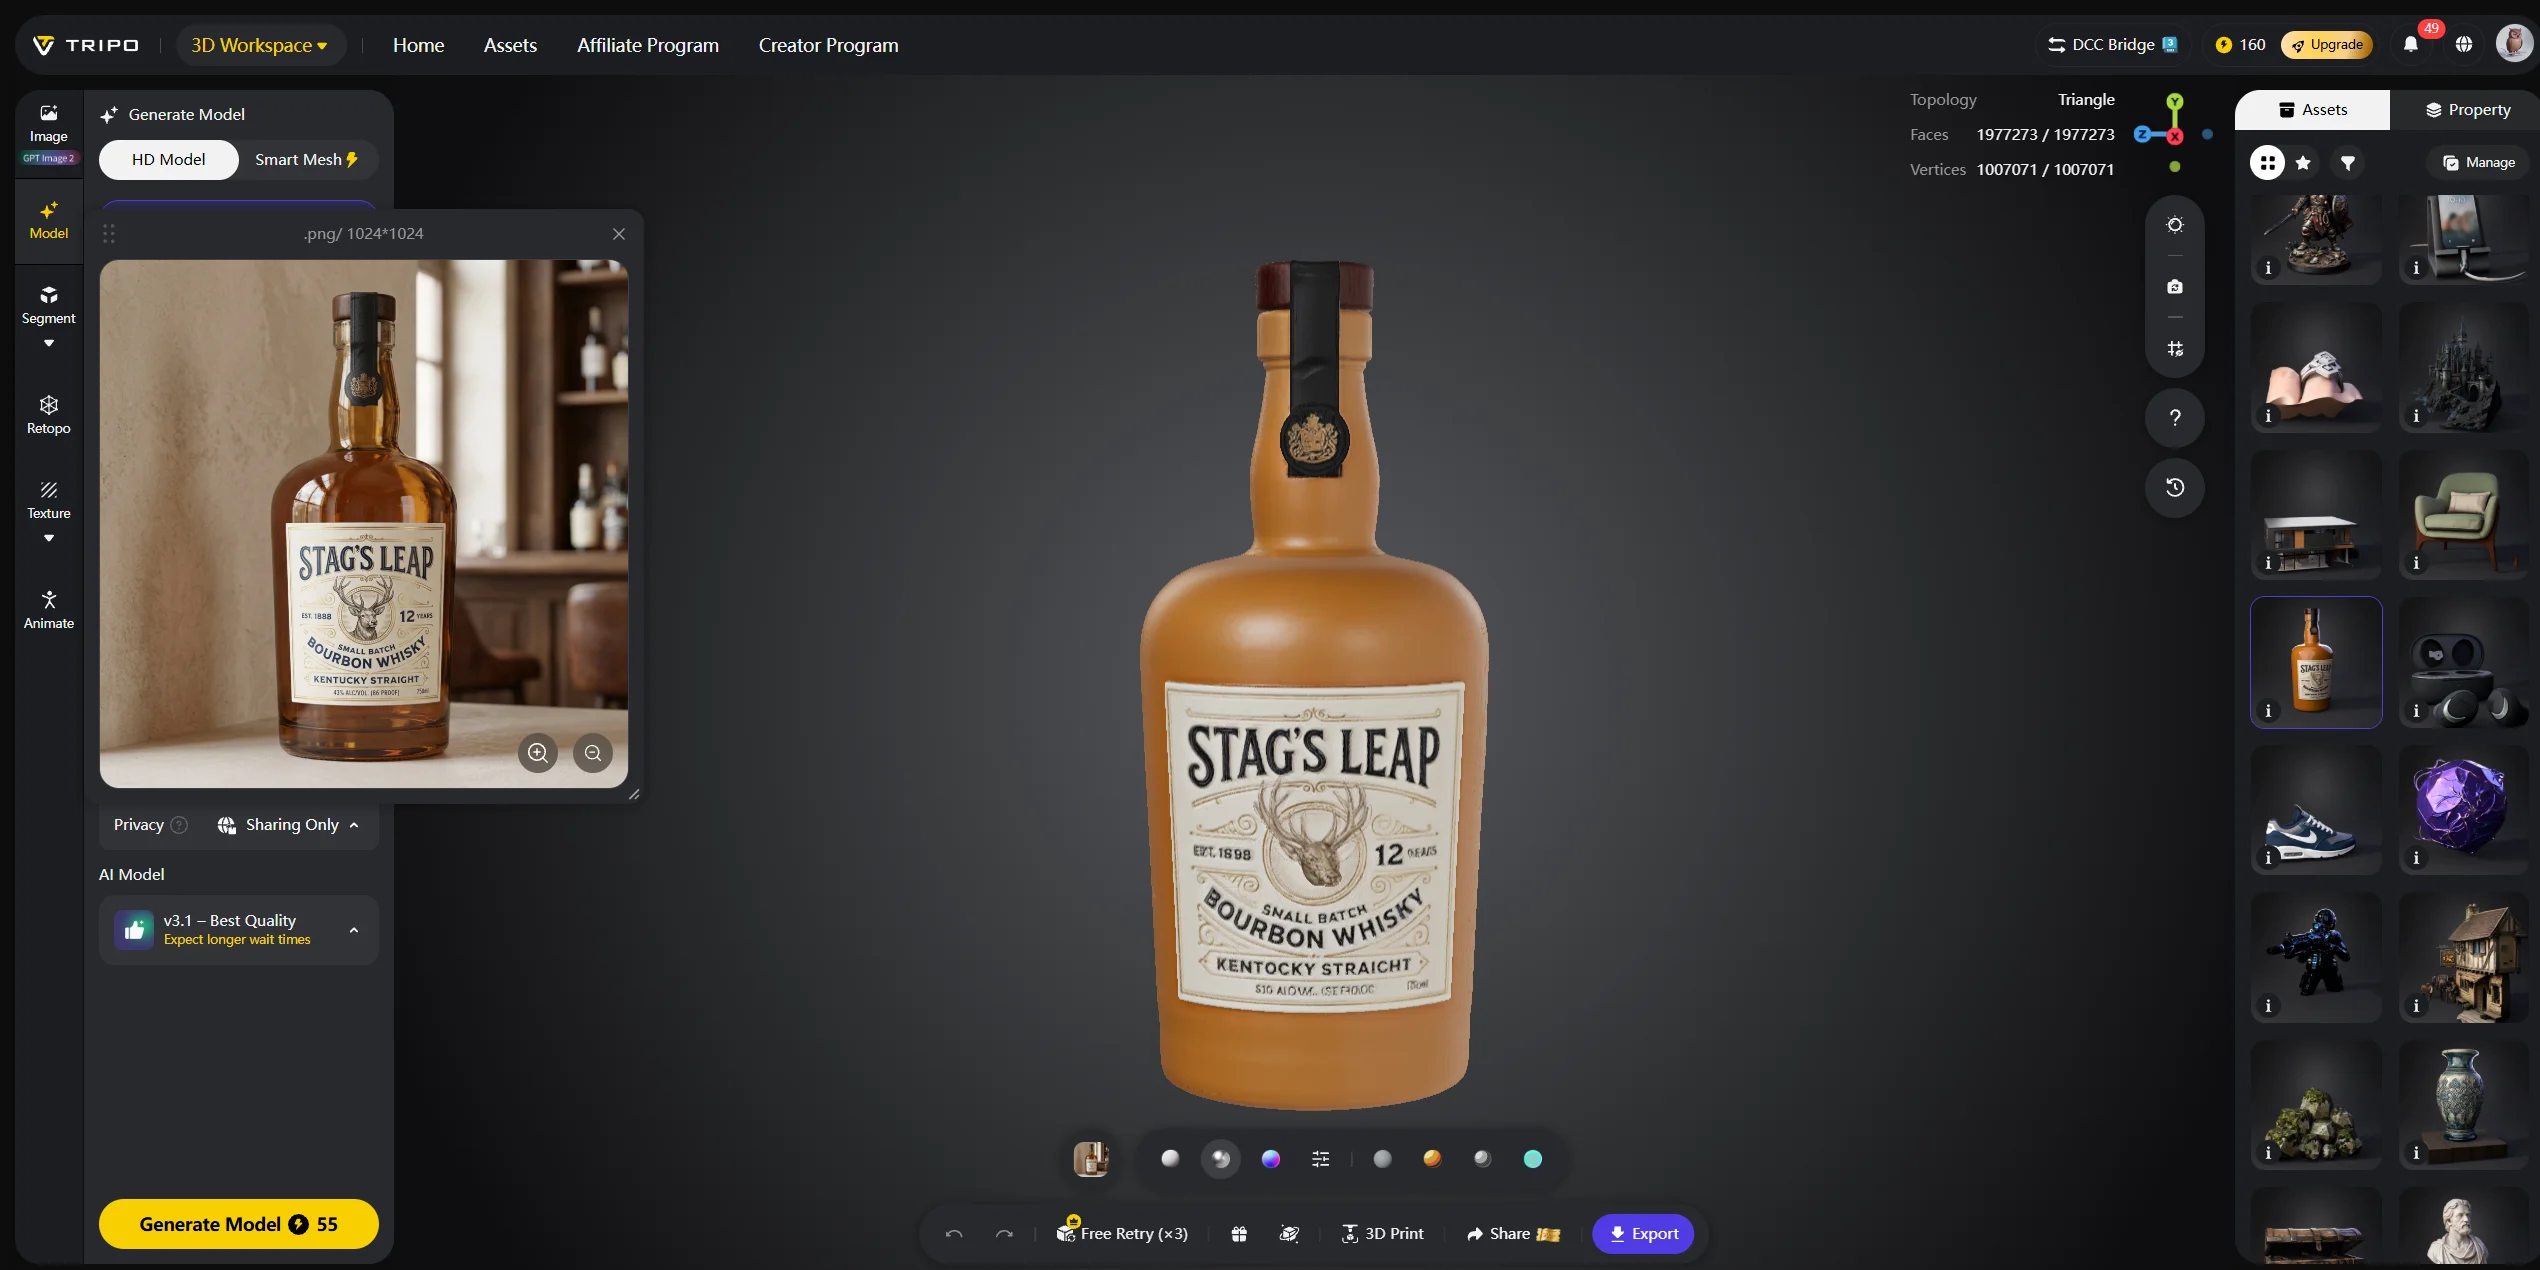Go to the Home menu item
The width and height of the screenshot is (2540, 1270).
[x=418, y=45]
